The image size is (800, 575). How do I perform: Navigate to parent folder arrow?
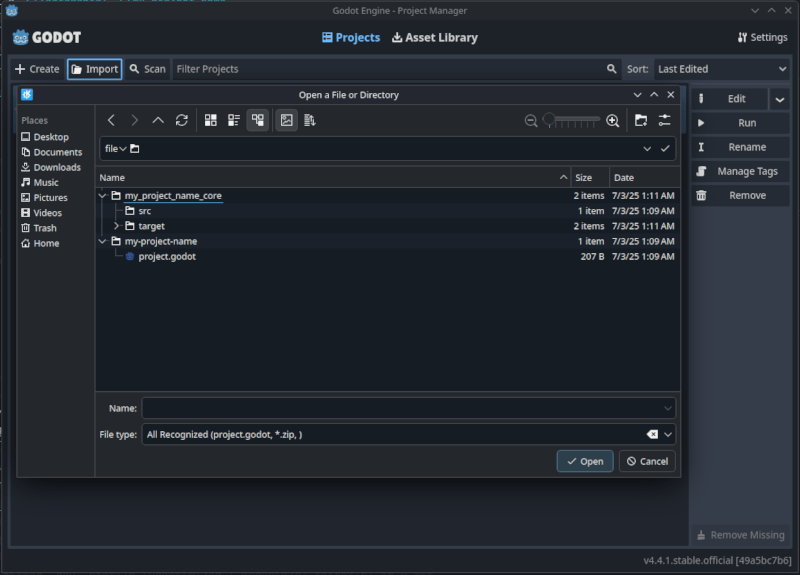[x=158, y=120]
